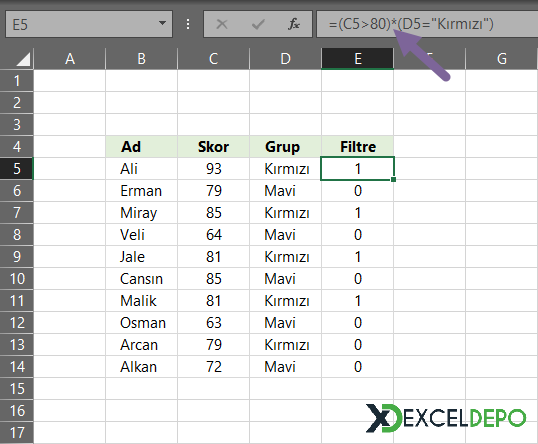This screenshot has width=538, height=444.
Task: Click the formula bar expand dots handle
Action: tap(188, 24)
